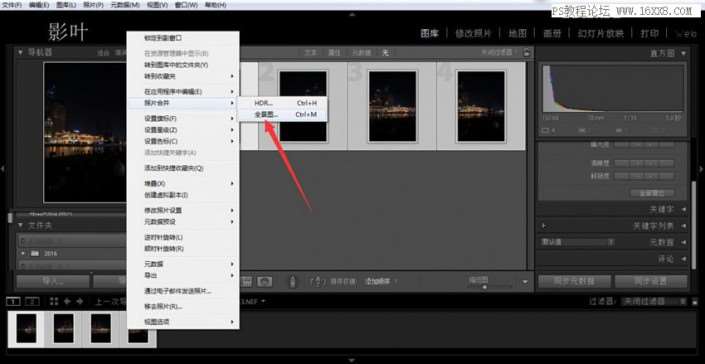
Task: Click 全部复位 button in quick develop
Action: [x=651, y=193]
